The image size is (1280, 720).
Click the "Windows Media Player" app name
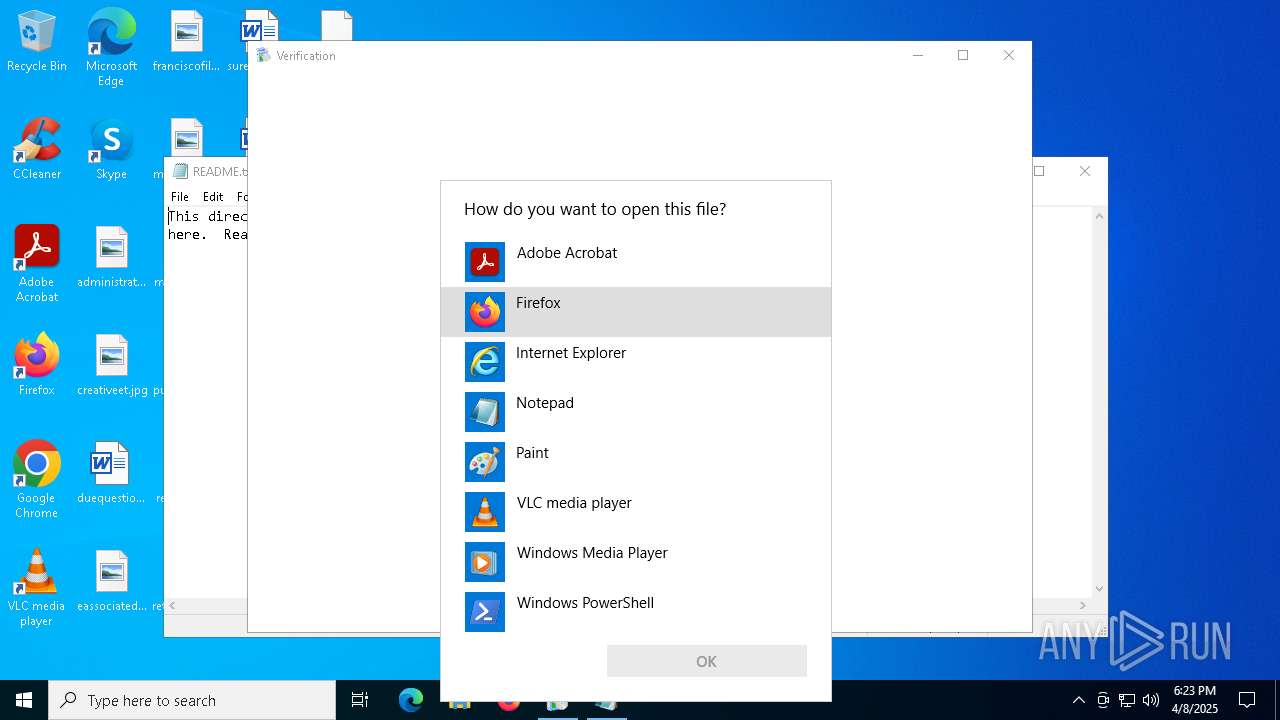[592, 553]
